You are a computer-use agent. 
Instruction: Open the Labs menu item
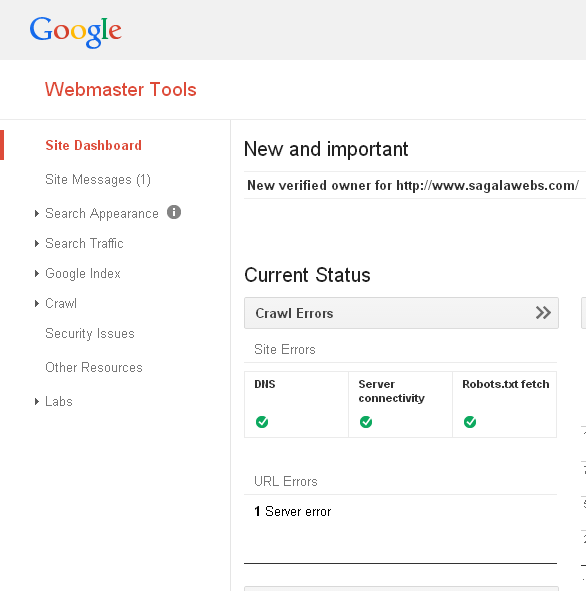59,401
